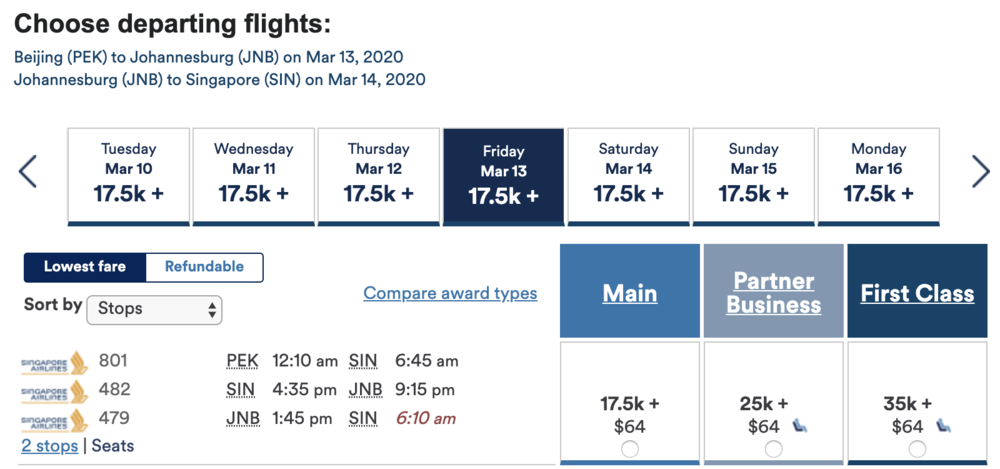The width and height of the screenshot is (1000, 469).
Task: Click the First Class column header
Action: pos(917,293)
